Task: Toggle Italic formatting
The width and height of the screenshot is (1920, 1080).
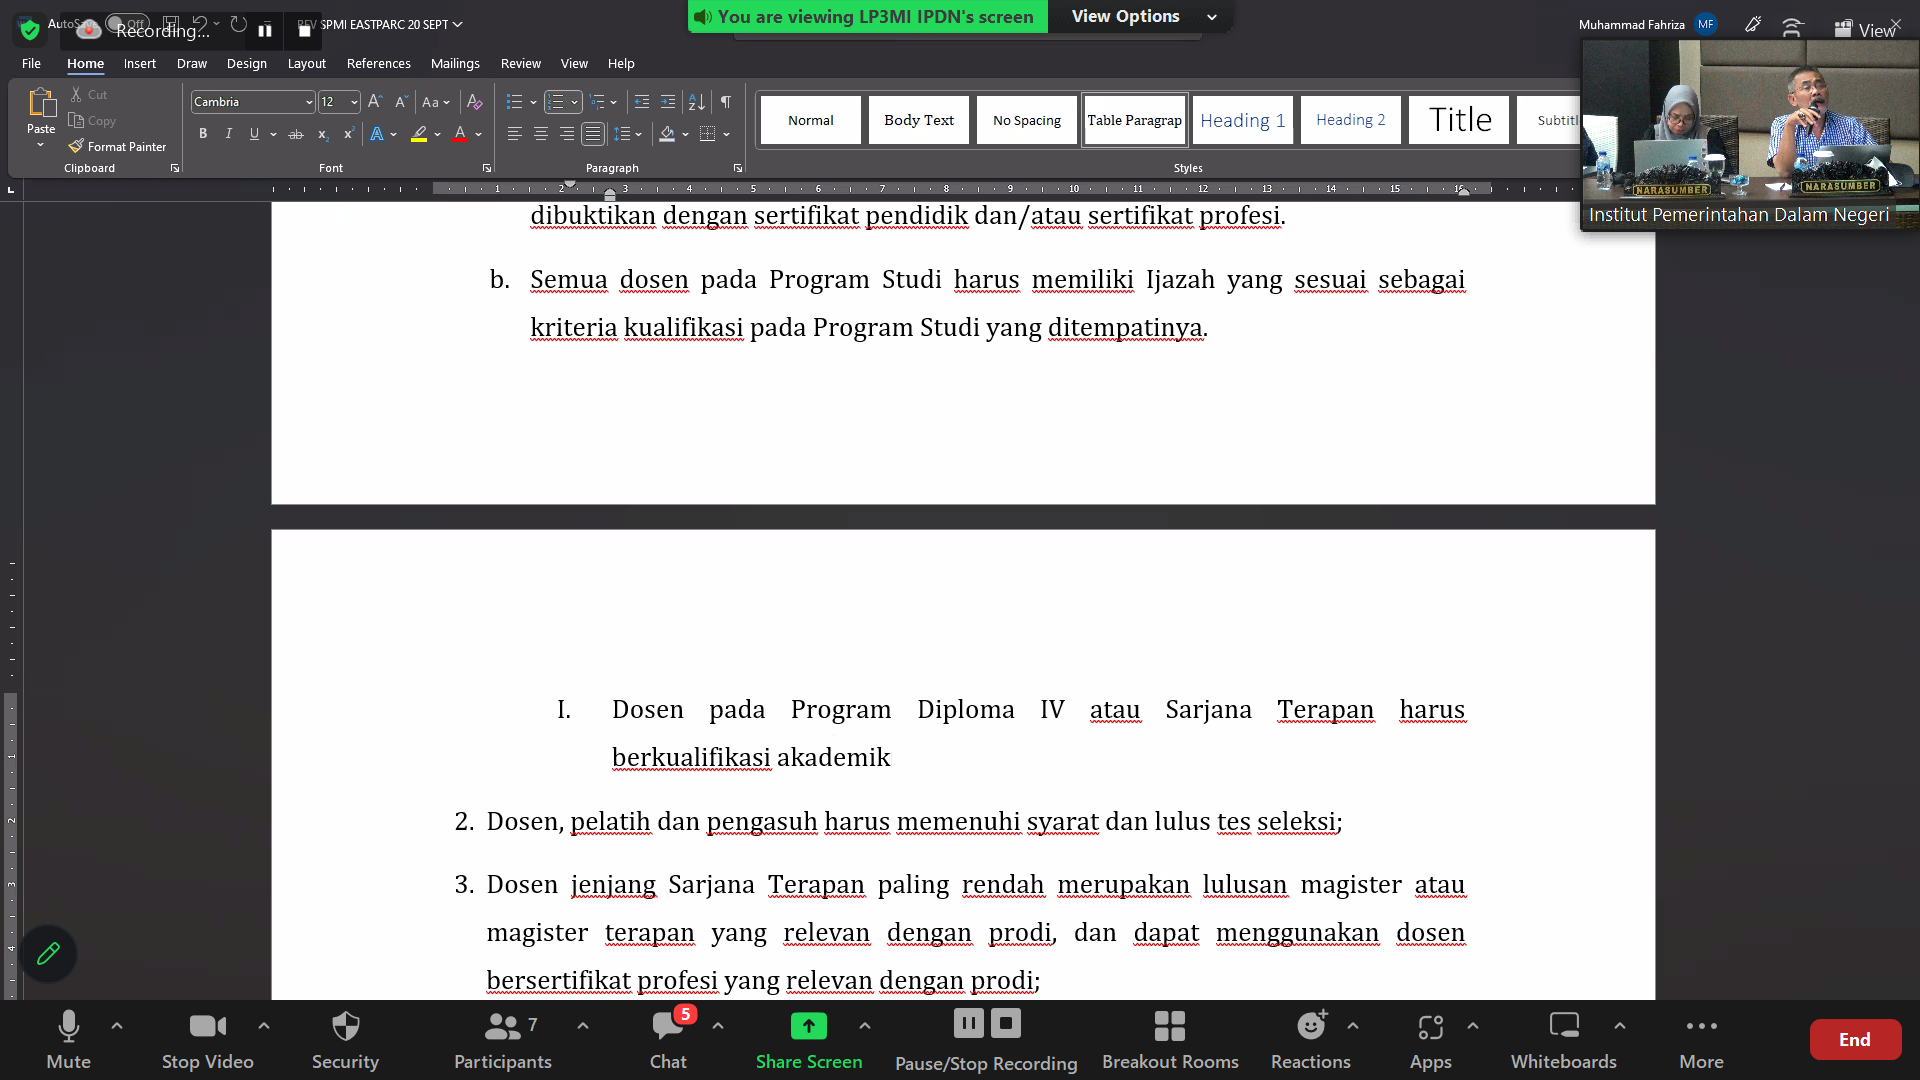Action: point(229,134)
